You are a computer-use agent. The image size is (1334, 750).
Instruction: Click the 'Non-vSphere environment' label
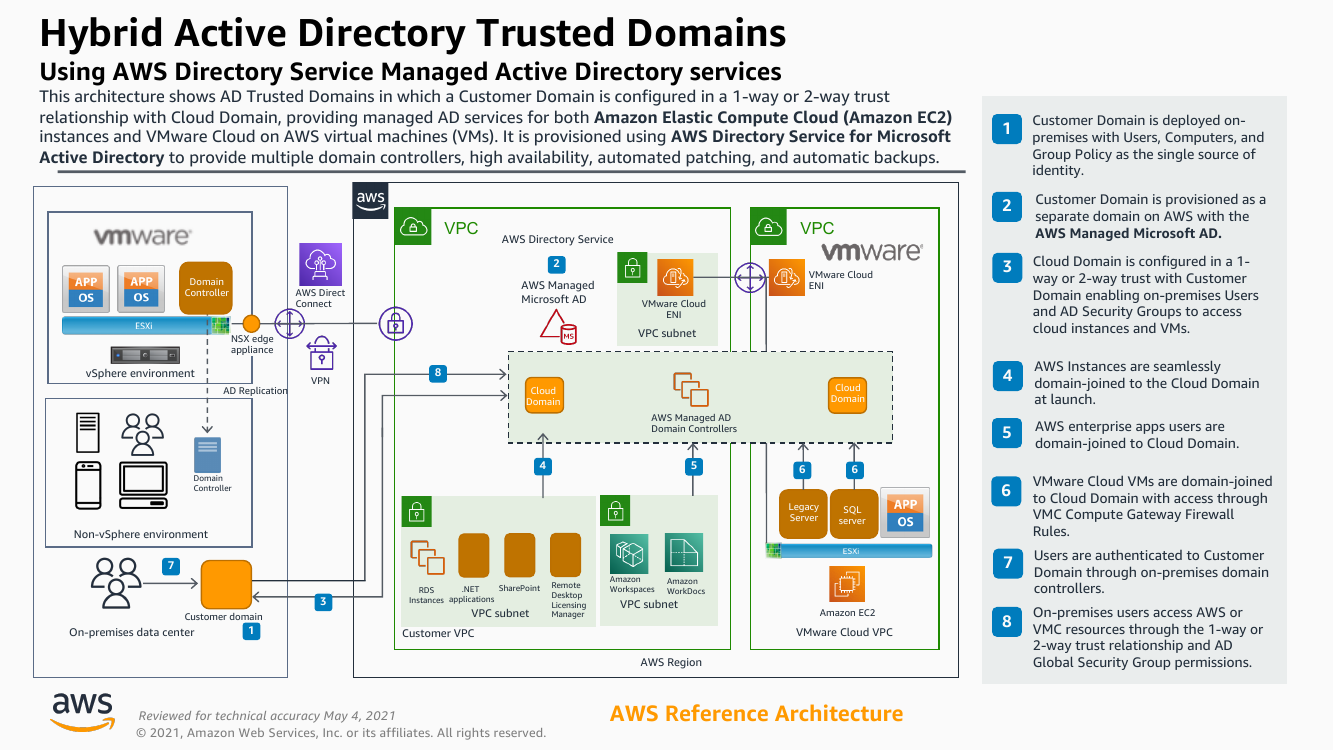tap(141, 534)
